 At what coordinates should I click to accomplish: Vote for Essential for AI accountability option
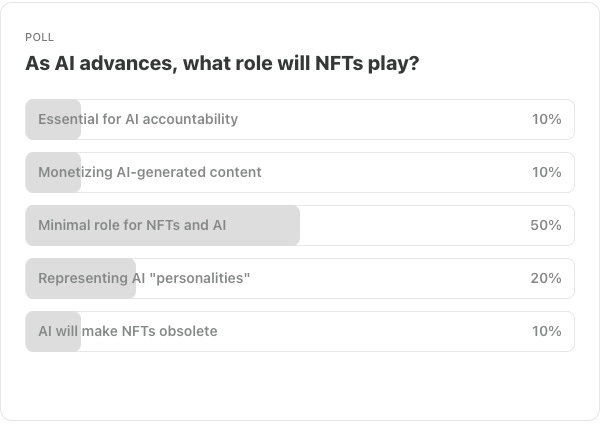[300, 120]
